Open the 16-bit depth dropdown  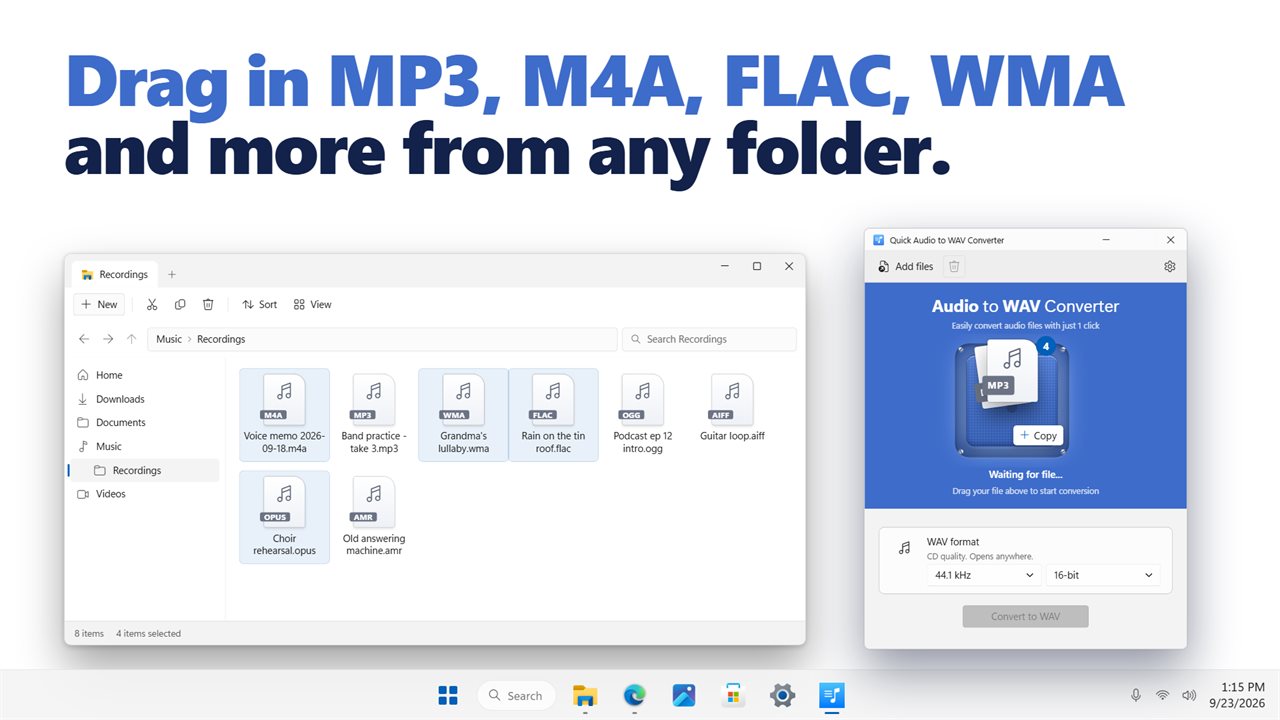pos(1103,575)
